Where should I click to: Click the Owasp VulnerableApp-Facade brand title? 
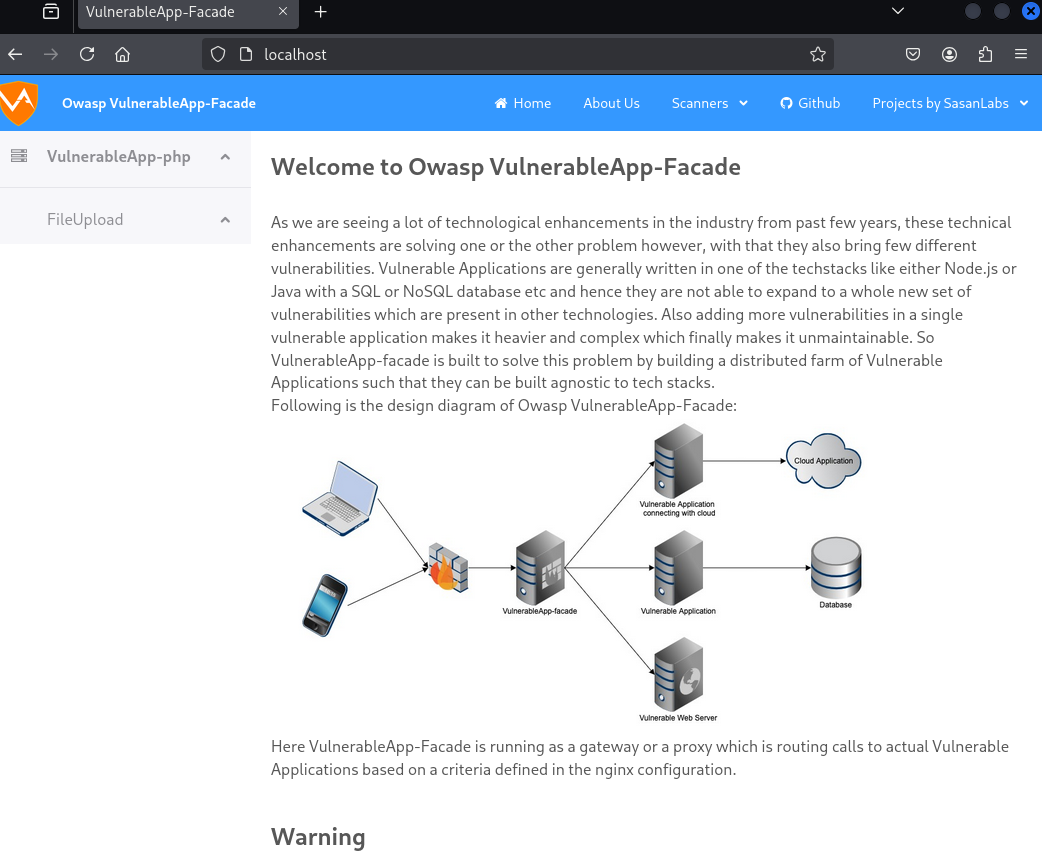pyautogui.click(x=159, y=103)
